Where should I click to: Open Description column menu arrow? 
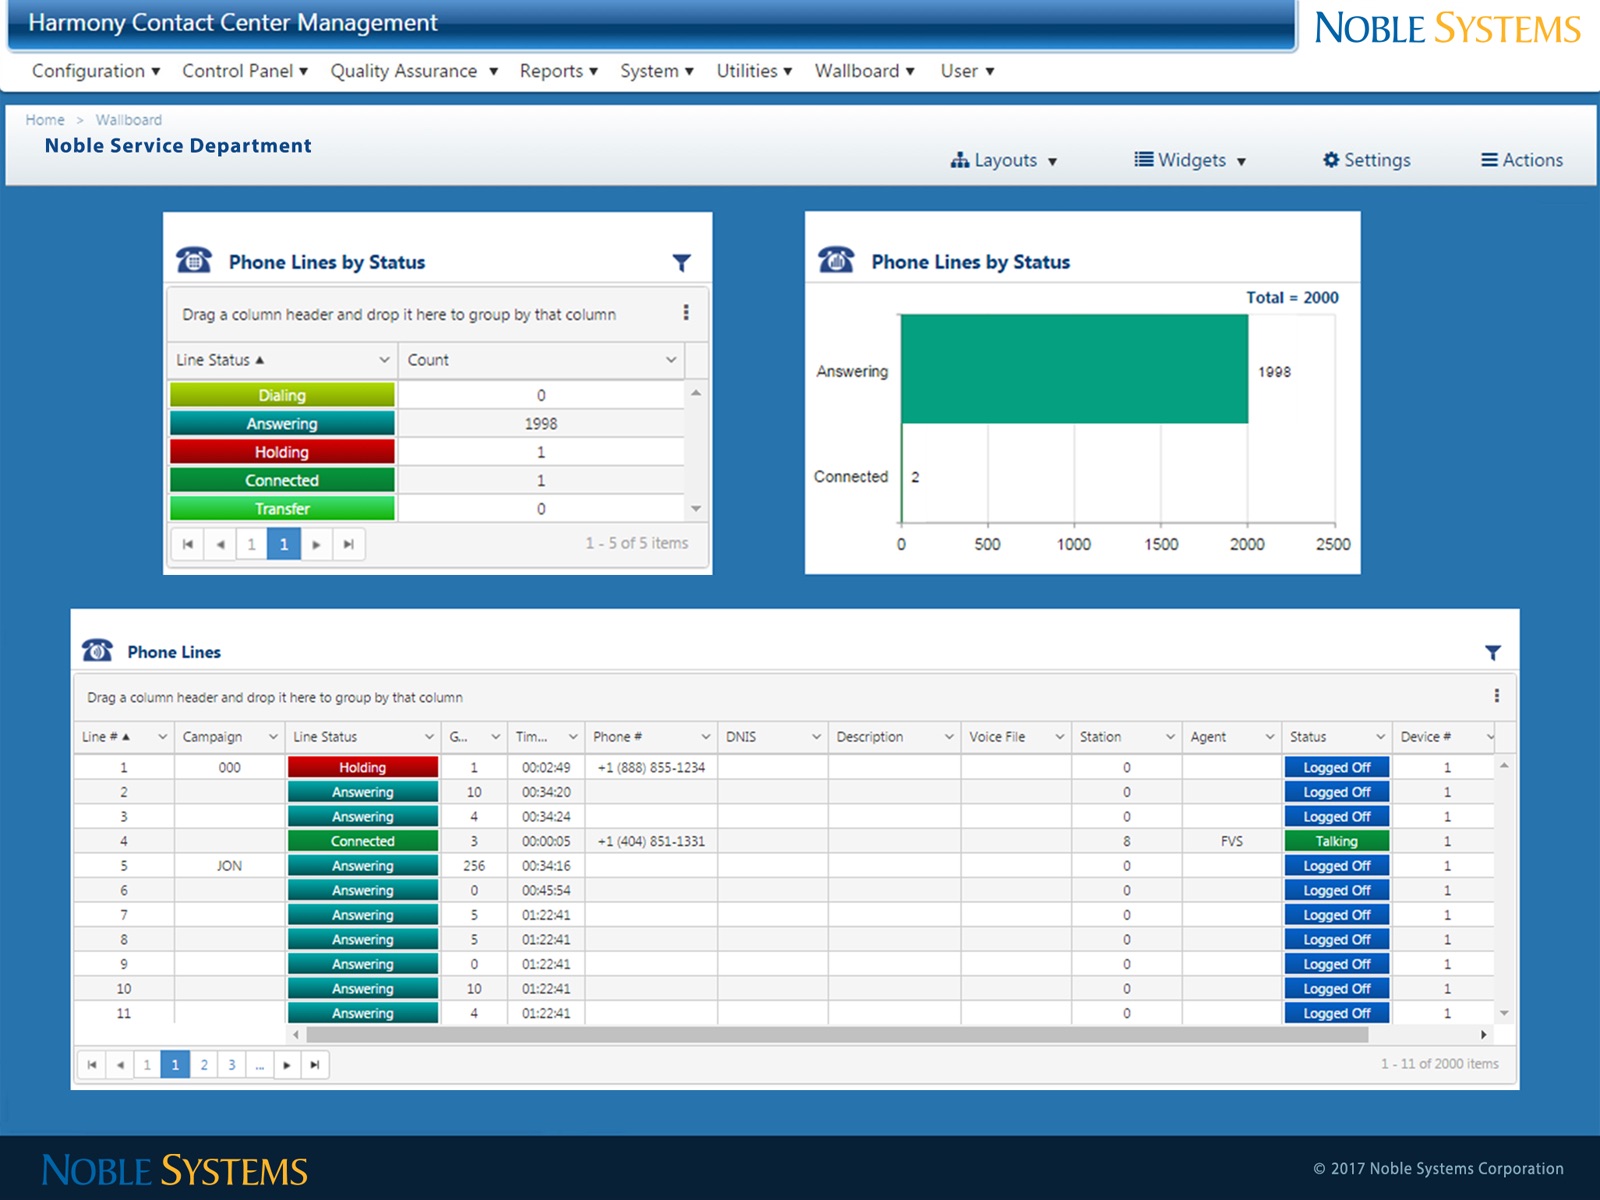click(x=949, y=737)
